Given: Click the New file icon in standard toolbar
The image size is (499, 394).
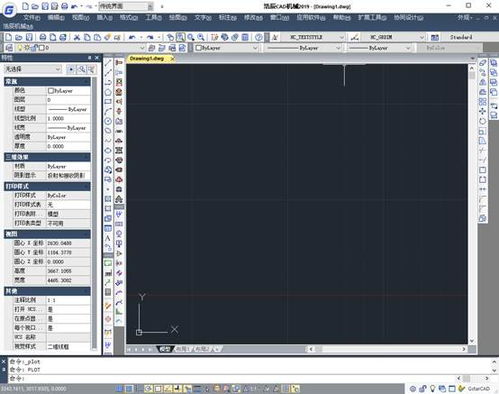Looking at the screenshot, I should tap(9, 37).
